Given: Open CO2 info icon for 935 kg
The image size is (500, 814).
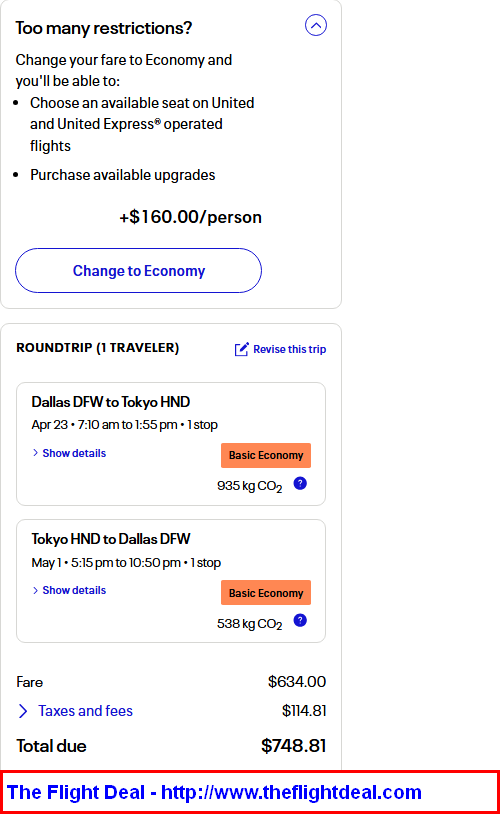Looking at the screenshot, I should pyautogui.click(x=300, y=483).
